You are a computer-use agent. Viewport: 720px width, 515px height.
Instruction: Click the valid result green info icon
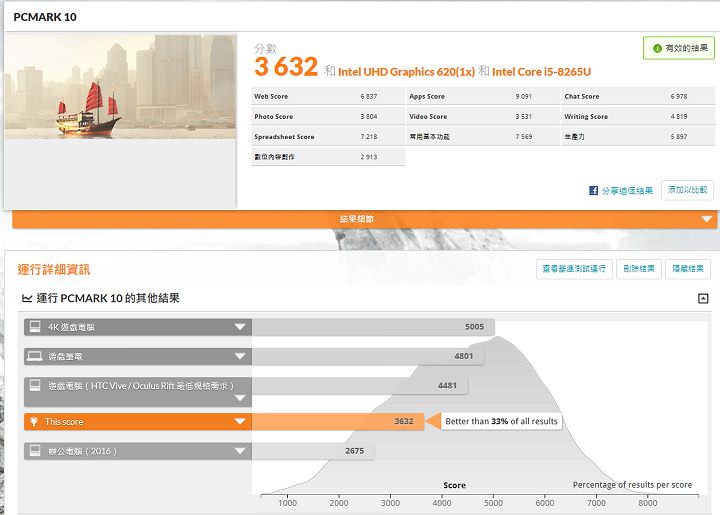pos(657,48)
